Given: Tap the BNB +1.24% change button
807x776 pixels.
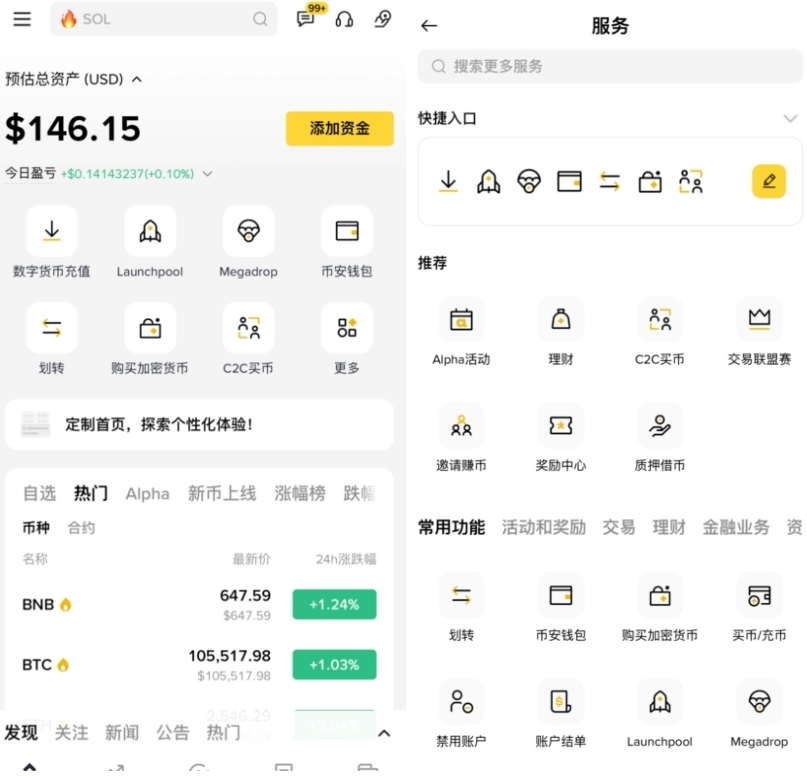Looking at the screenshot, I should [335, 604].
